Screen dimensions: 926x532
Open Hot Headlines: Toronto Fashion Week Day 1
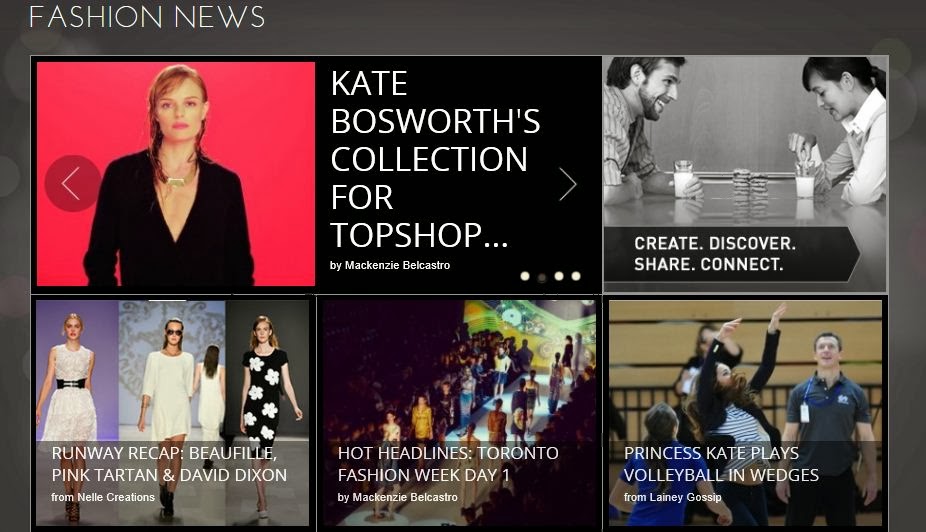point(448,464)
